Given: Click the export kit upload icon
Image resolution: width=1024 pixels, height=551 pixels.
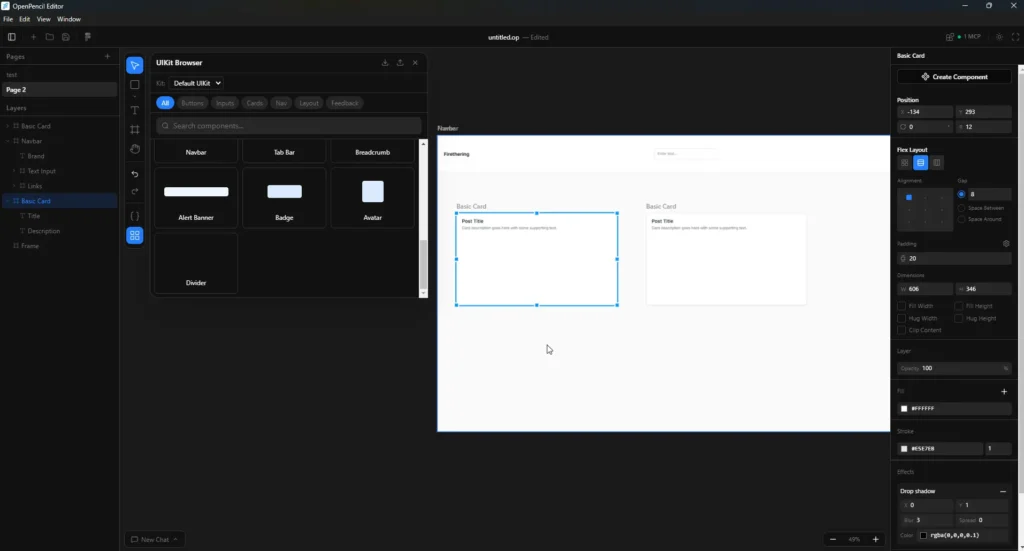Looking at the screenshot, I should 400,63.
